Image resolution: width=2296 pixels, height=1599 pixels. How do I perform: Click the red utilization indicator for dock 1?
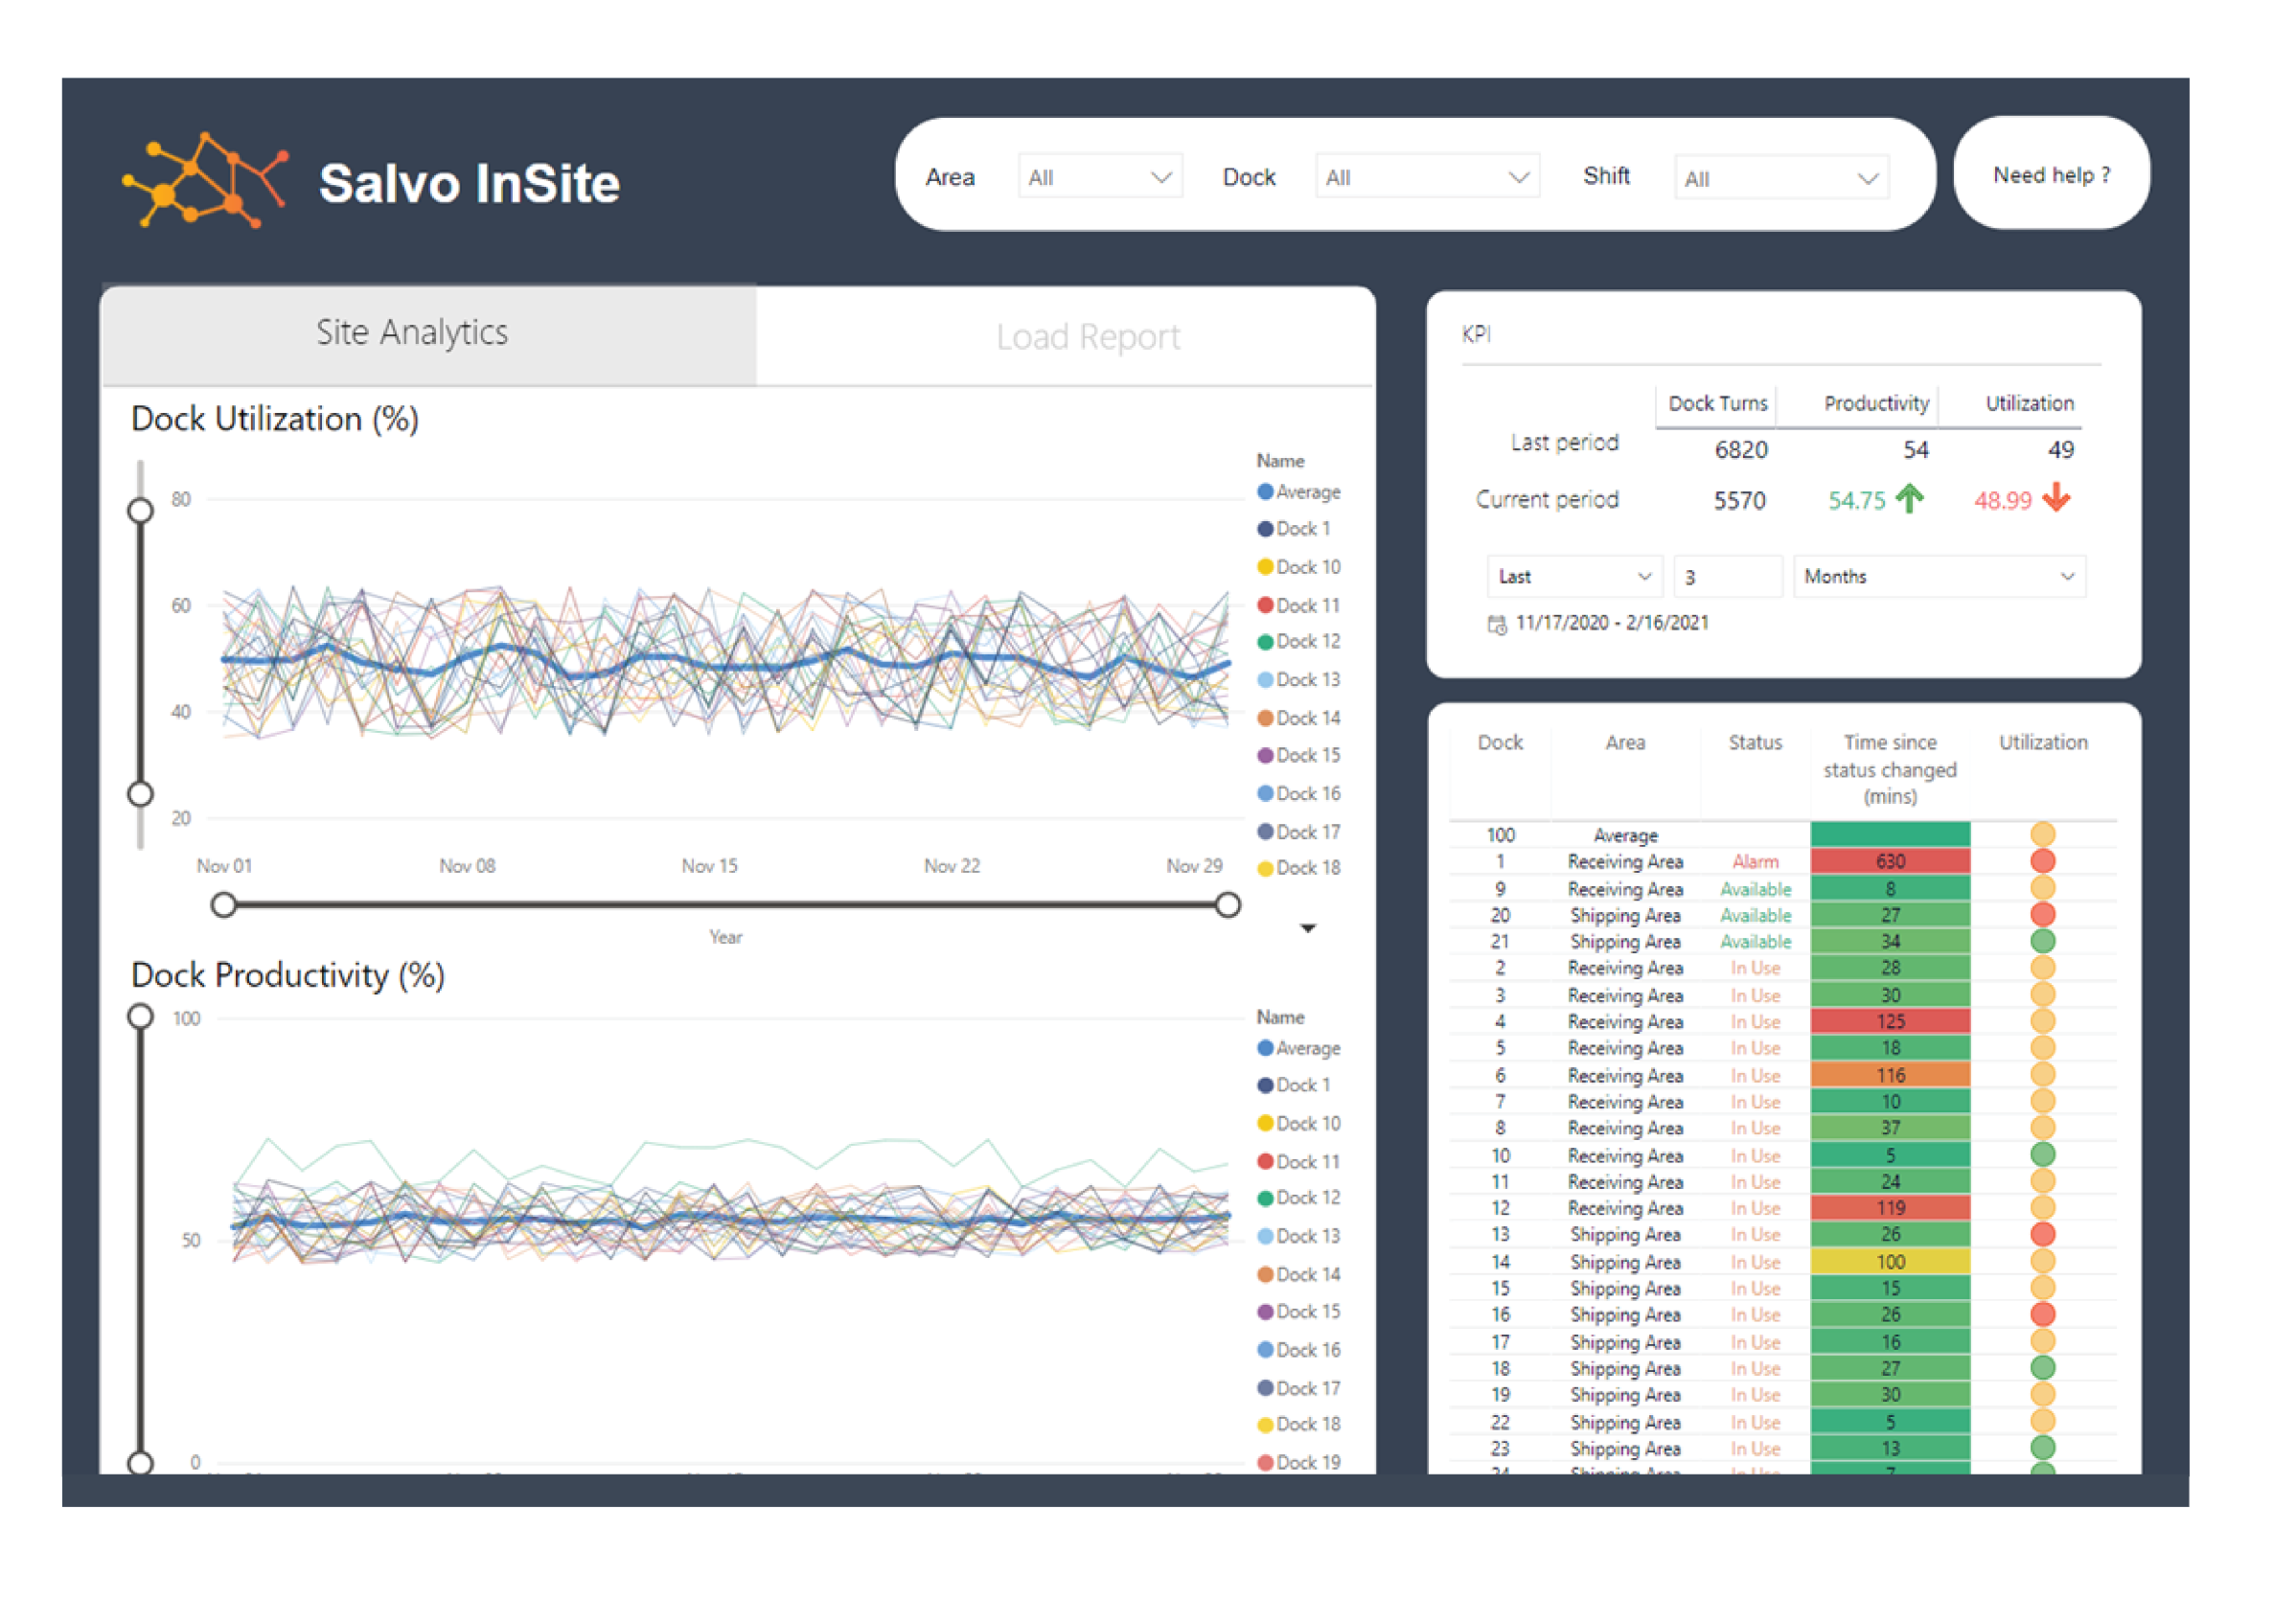click(2043, 861)
